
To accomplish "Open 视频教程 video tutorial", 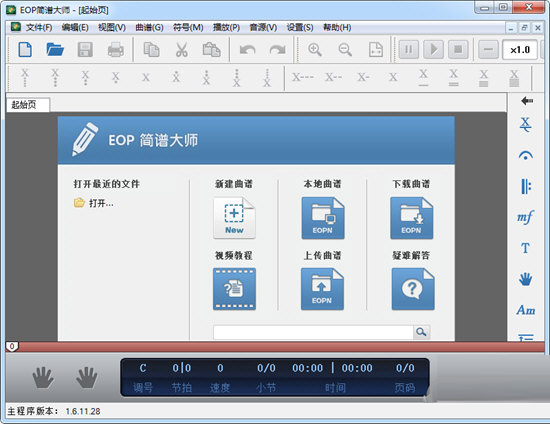I will point(234,289).
